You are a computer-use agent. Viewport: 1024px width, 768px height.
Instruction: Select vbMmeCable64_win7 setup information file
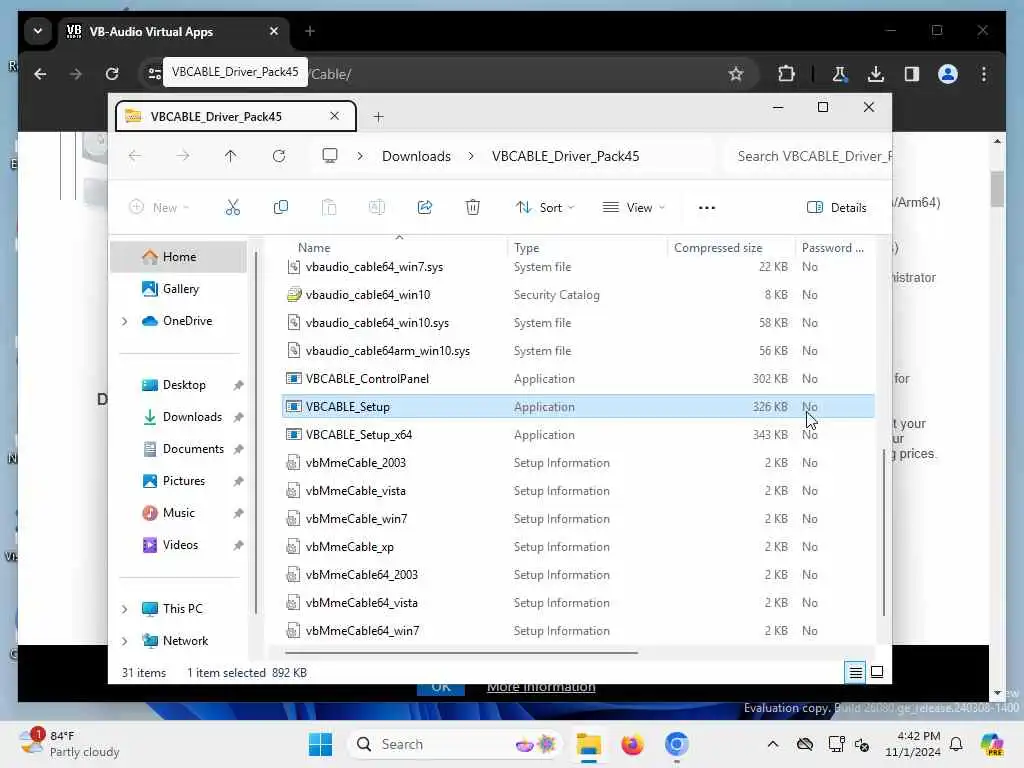[578, 631]
